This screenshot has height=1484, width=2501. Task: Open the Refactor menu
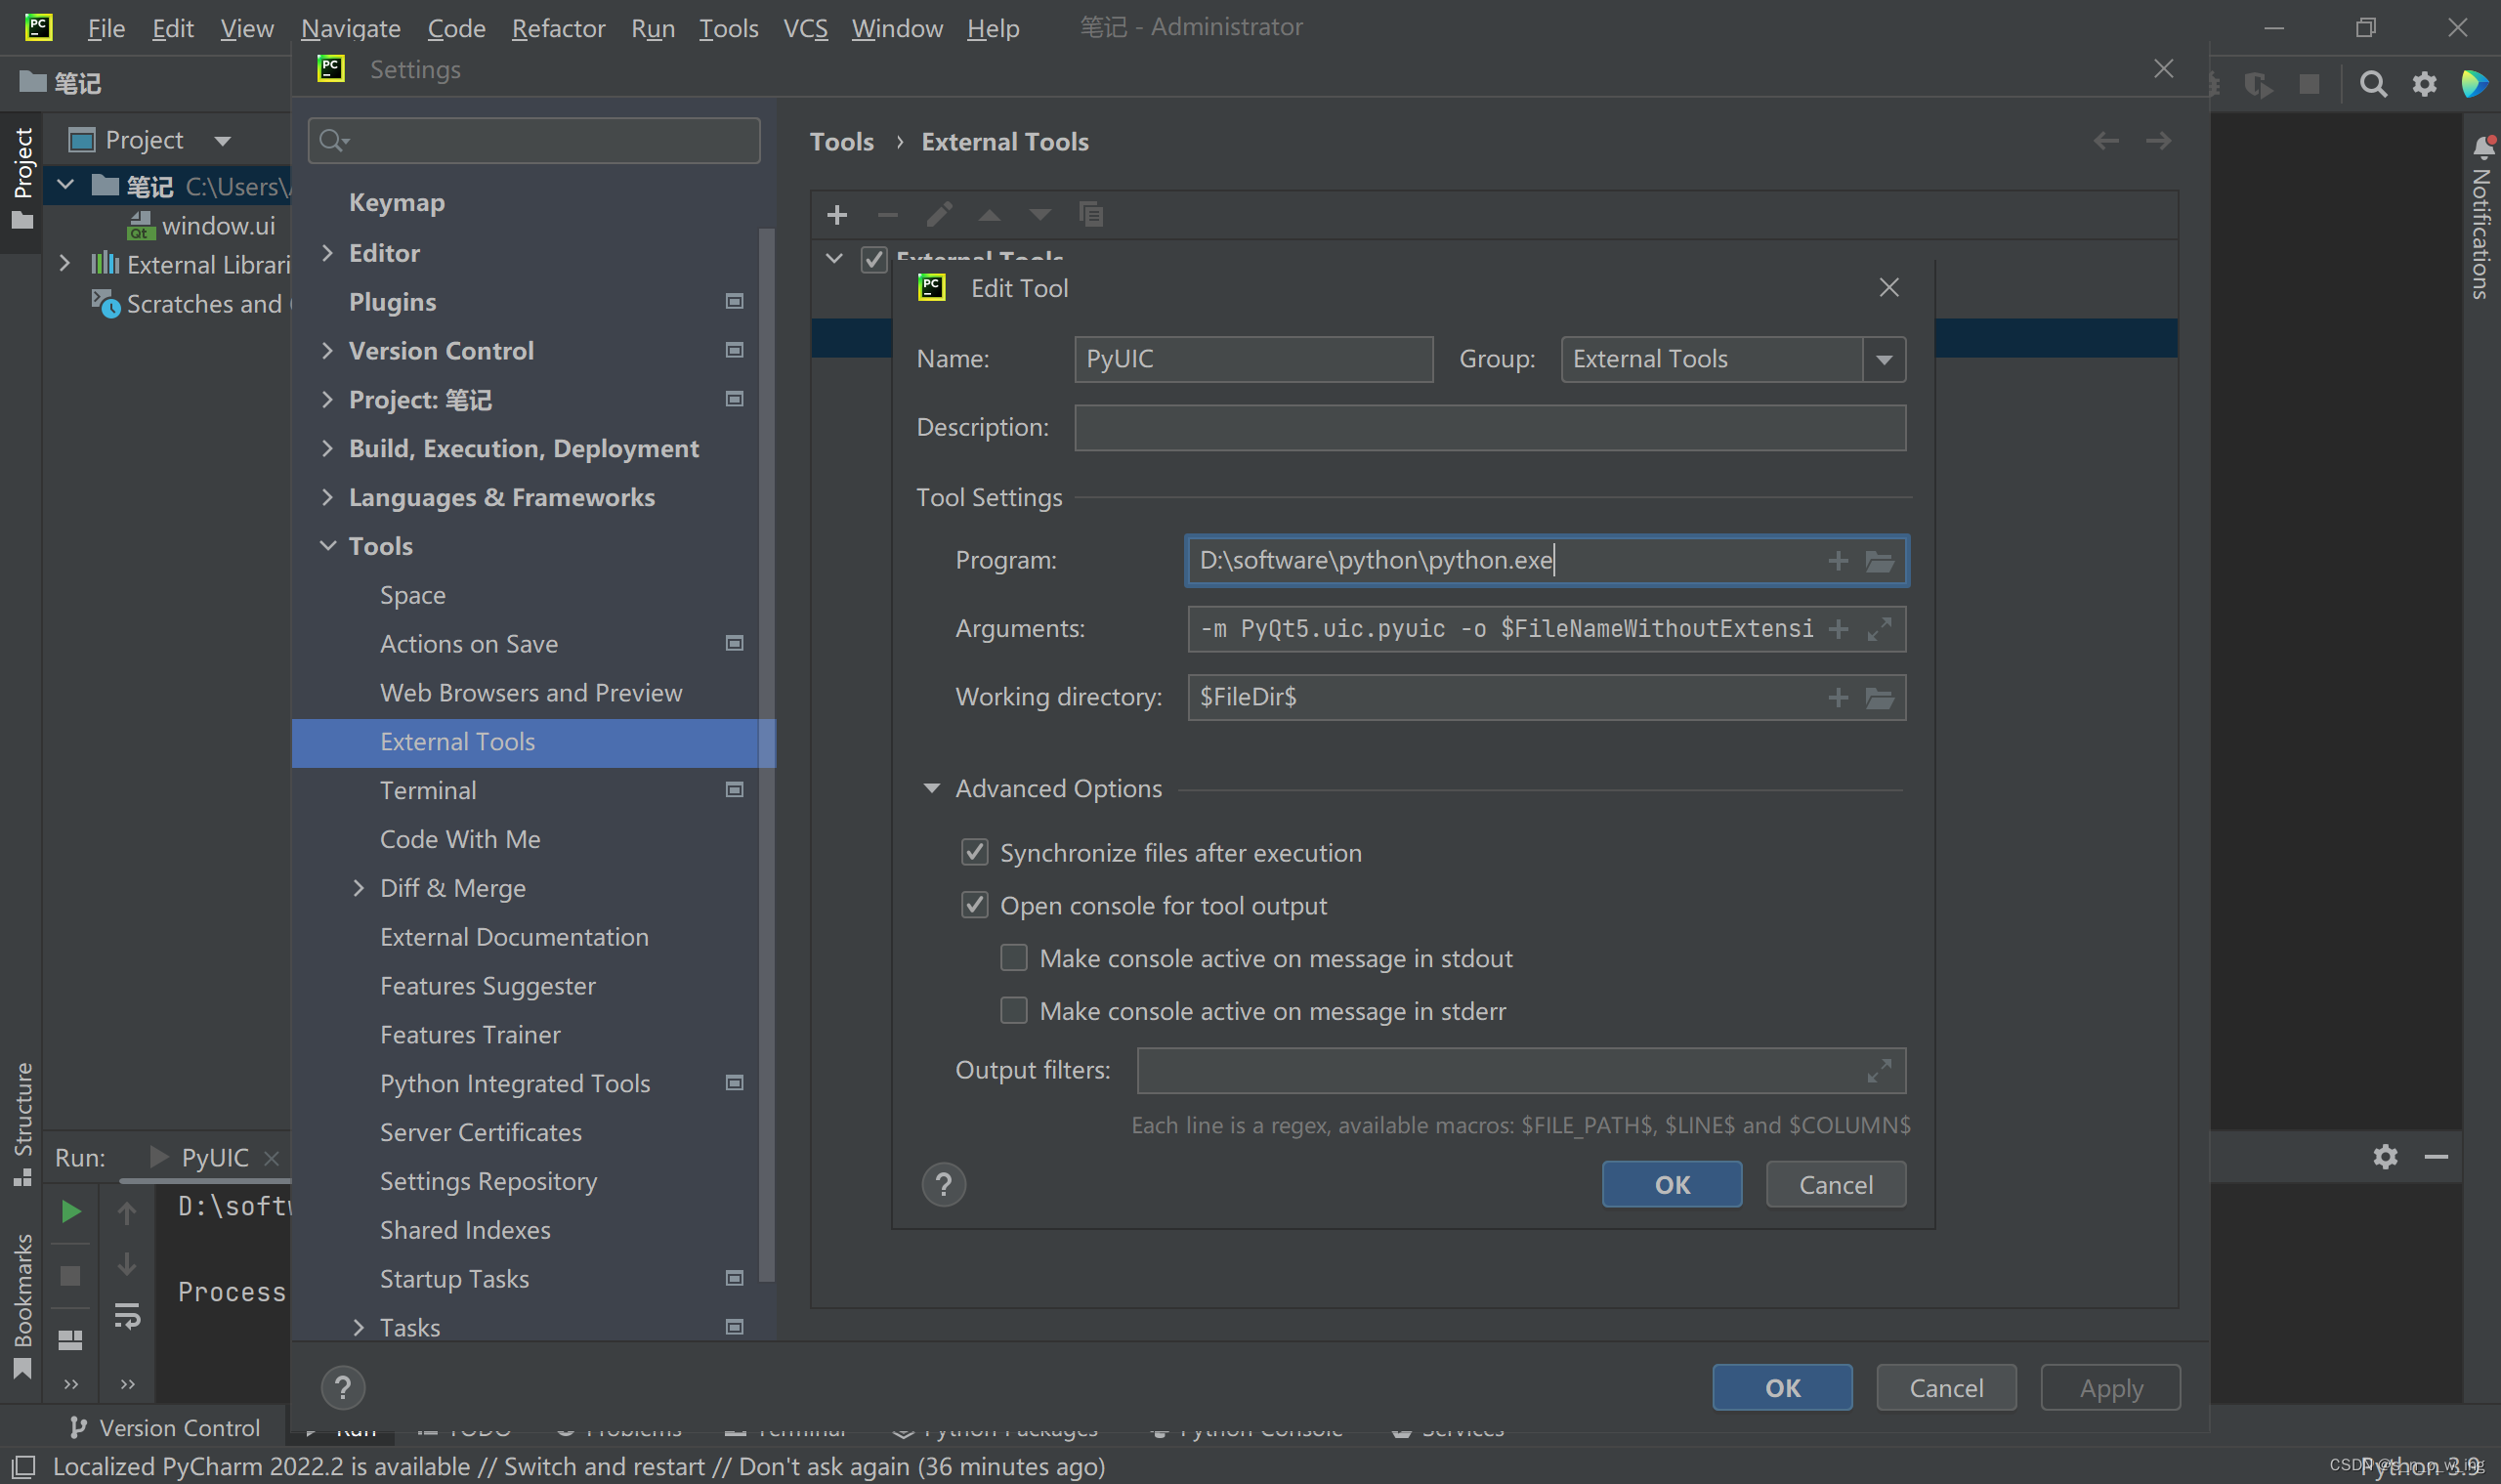[x=558, y=28]
